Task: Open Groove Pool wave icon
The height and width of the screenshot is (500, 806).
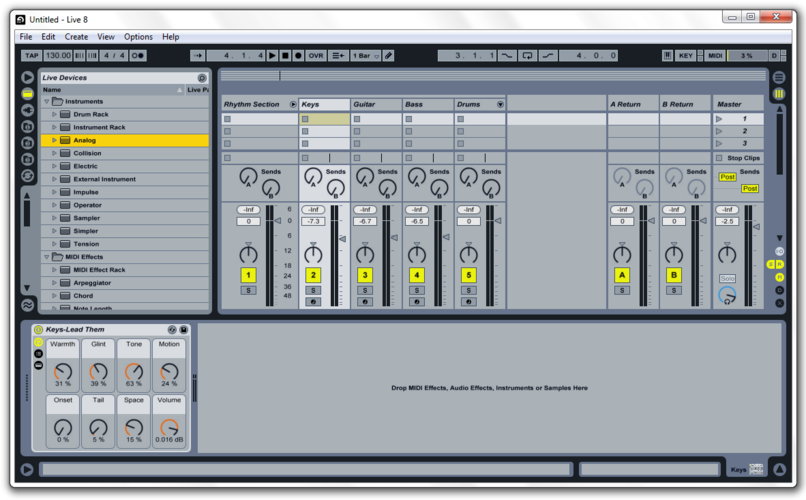Action: click(27, 305)
